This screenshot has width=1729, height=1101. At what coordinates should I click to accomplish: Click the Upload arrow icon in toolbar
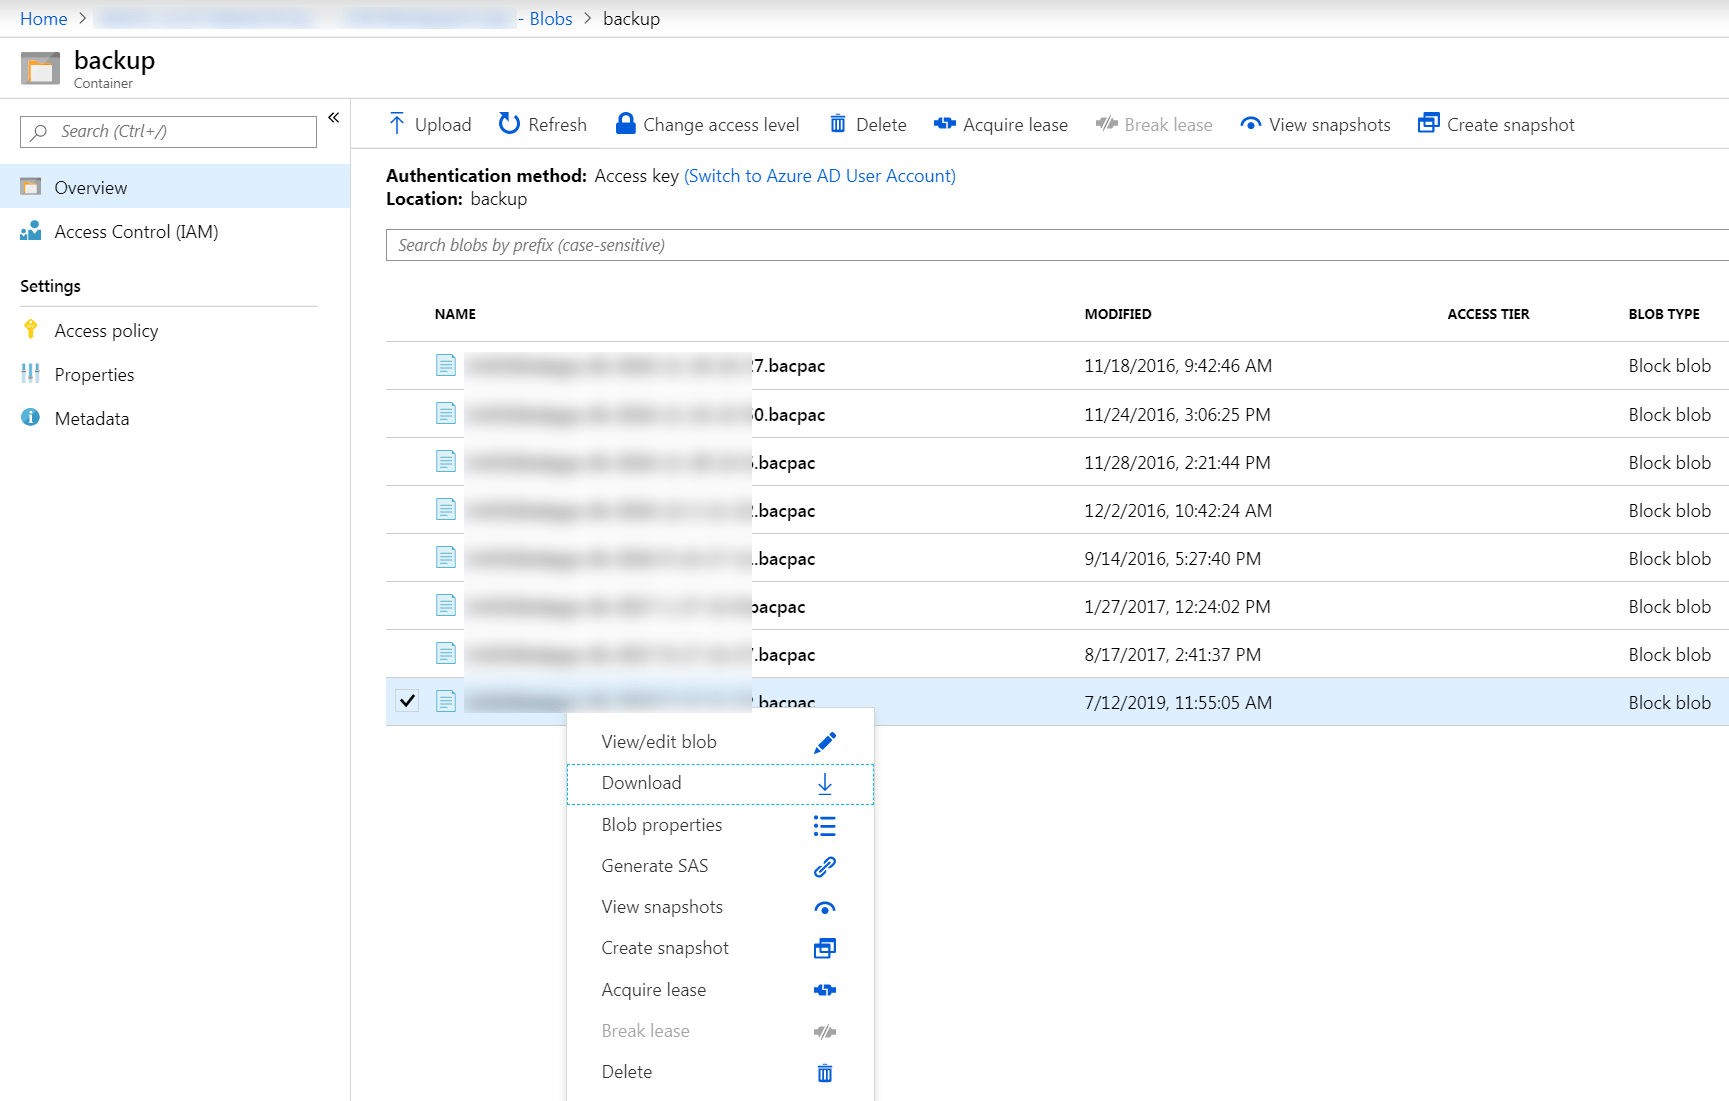coord(397,124)
